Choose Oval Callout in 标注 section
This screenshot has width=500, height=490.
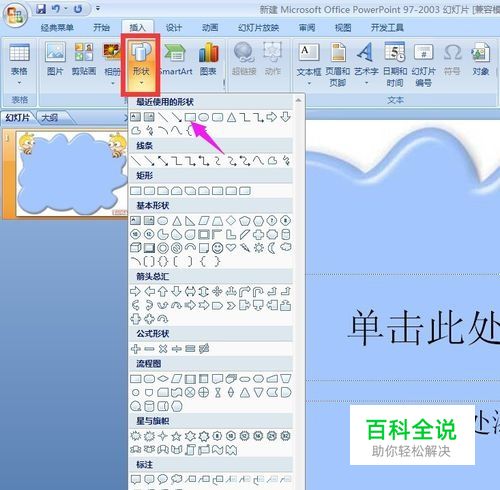(163, 479)
